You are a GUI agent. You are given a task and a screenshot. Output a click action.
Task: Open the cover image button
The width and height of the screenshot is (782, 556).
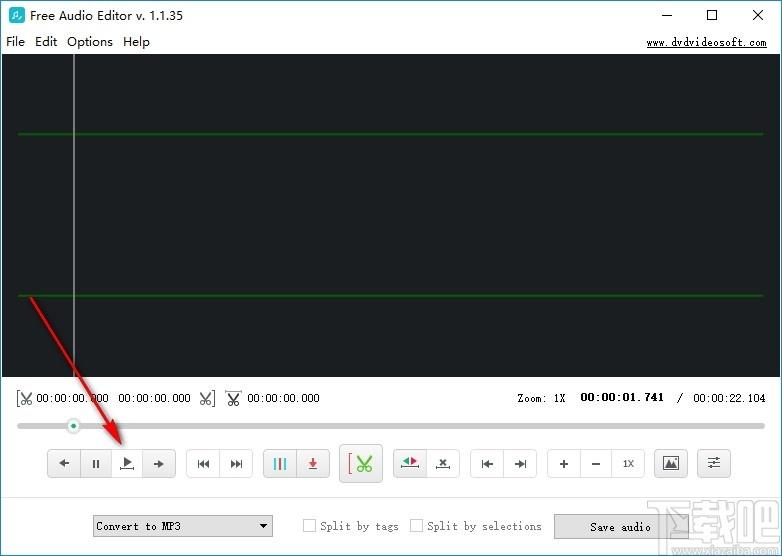click(x=671, y=464)
